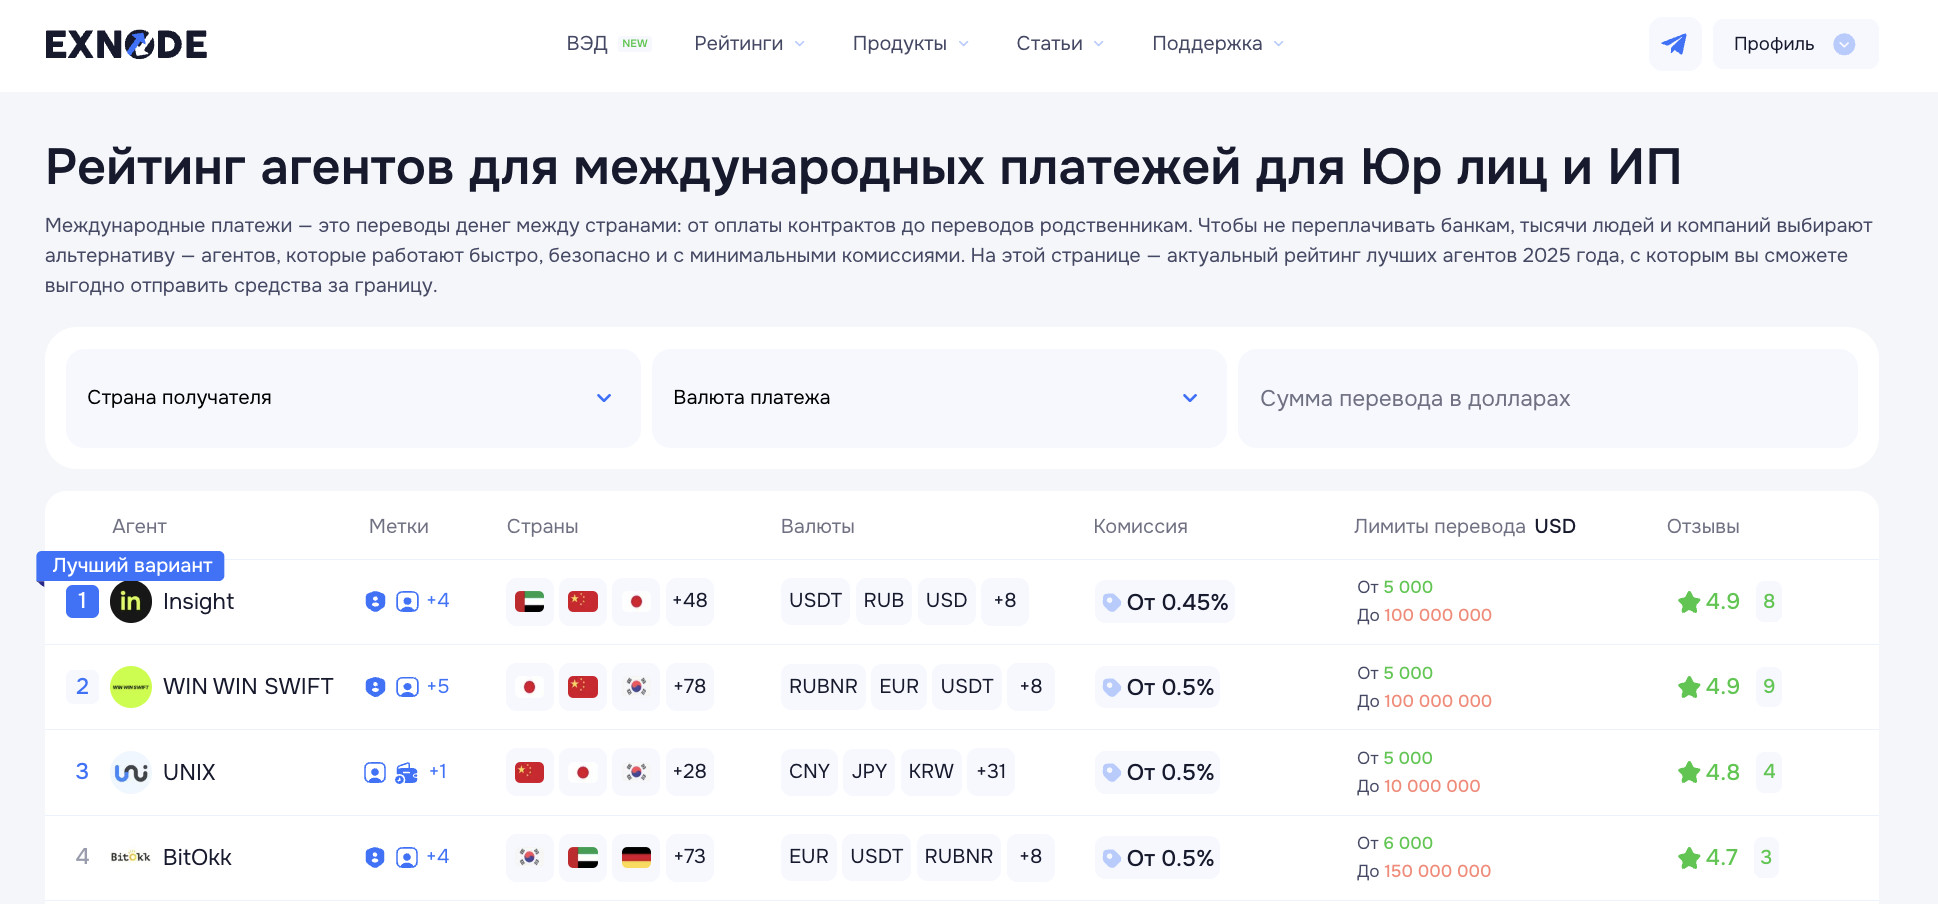Click the star rating icon in the Insight row

(x=1689, y=601)
